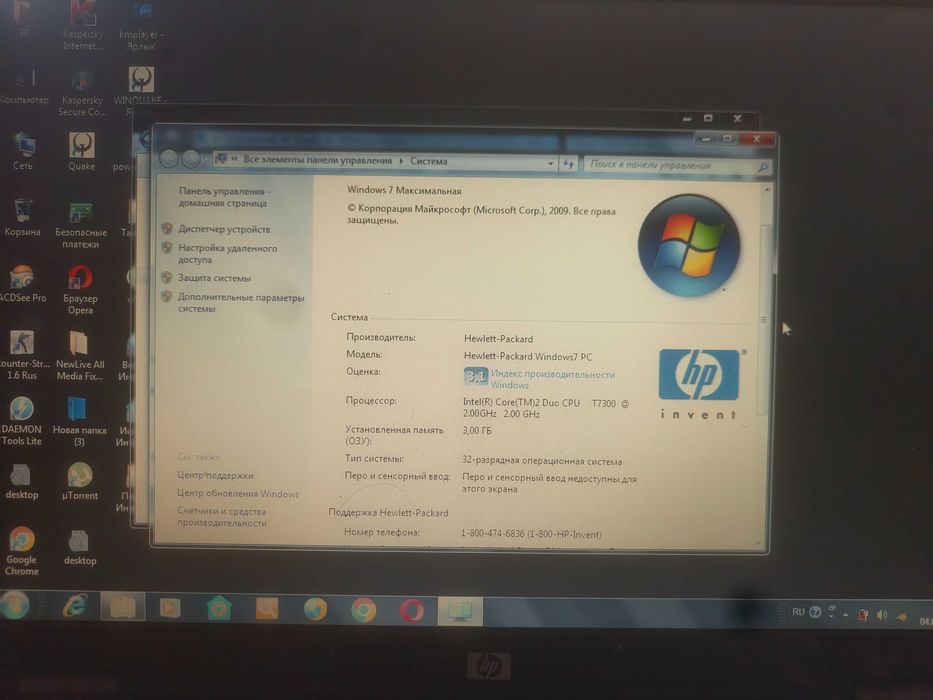The width and height of the screenshot is (933, 700).
Task: Click the HP invent logo
Action: tap(699, 384)
